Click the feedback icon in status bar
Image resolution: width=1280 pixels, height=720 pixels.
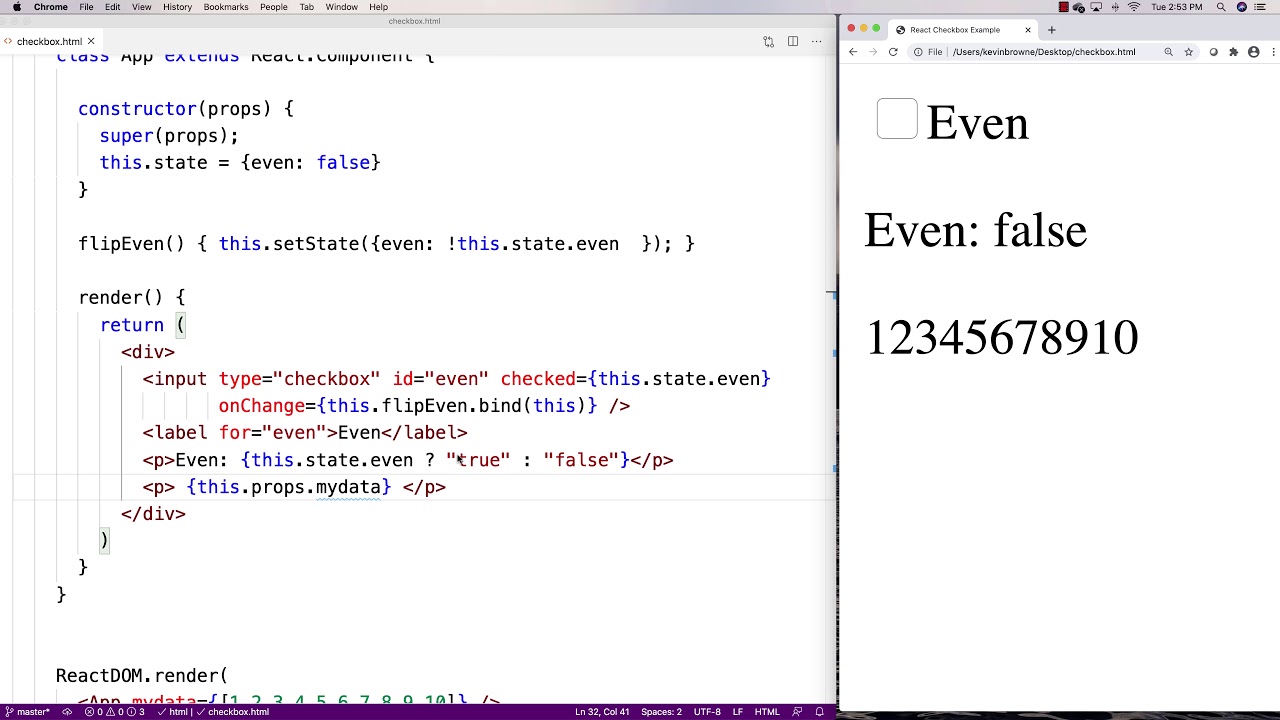797,712
